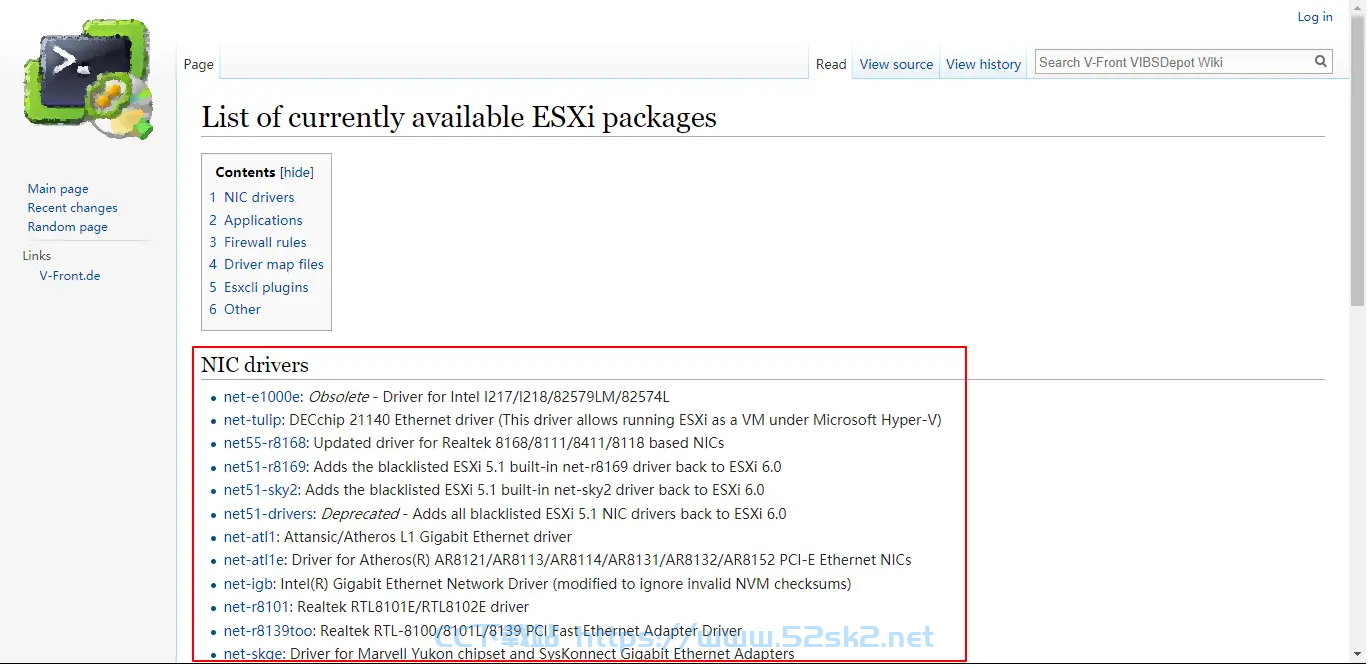Switch to the View source tab

[x=896, y=64]
